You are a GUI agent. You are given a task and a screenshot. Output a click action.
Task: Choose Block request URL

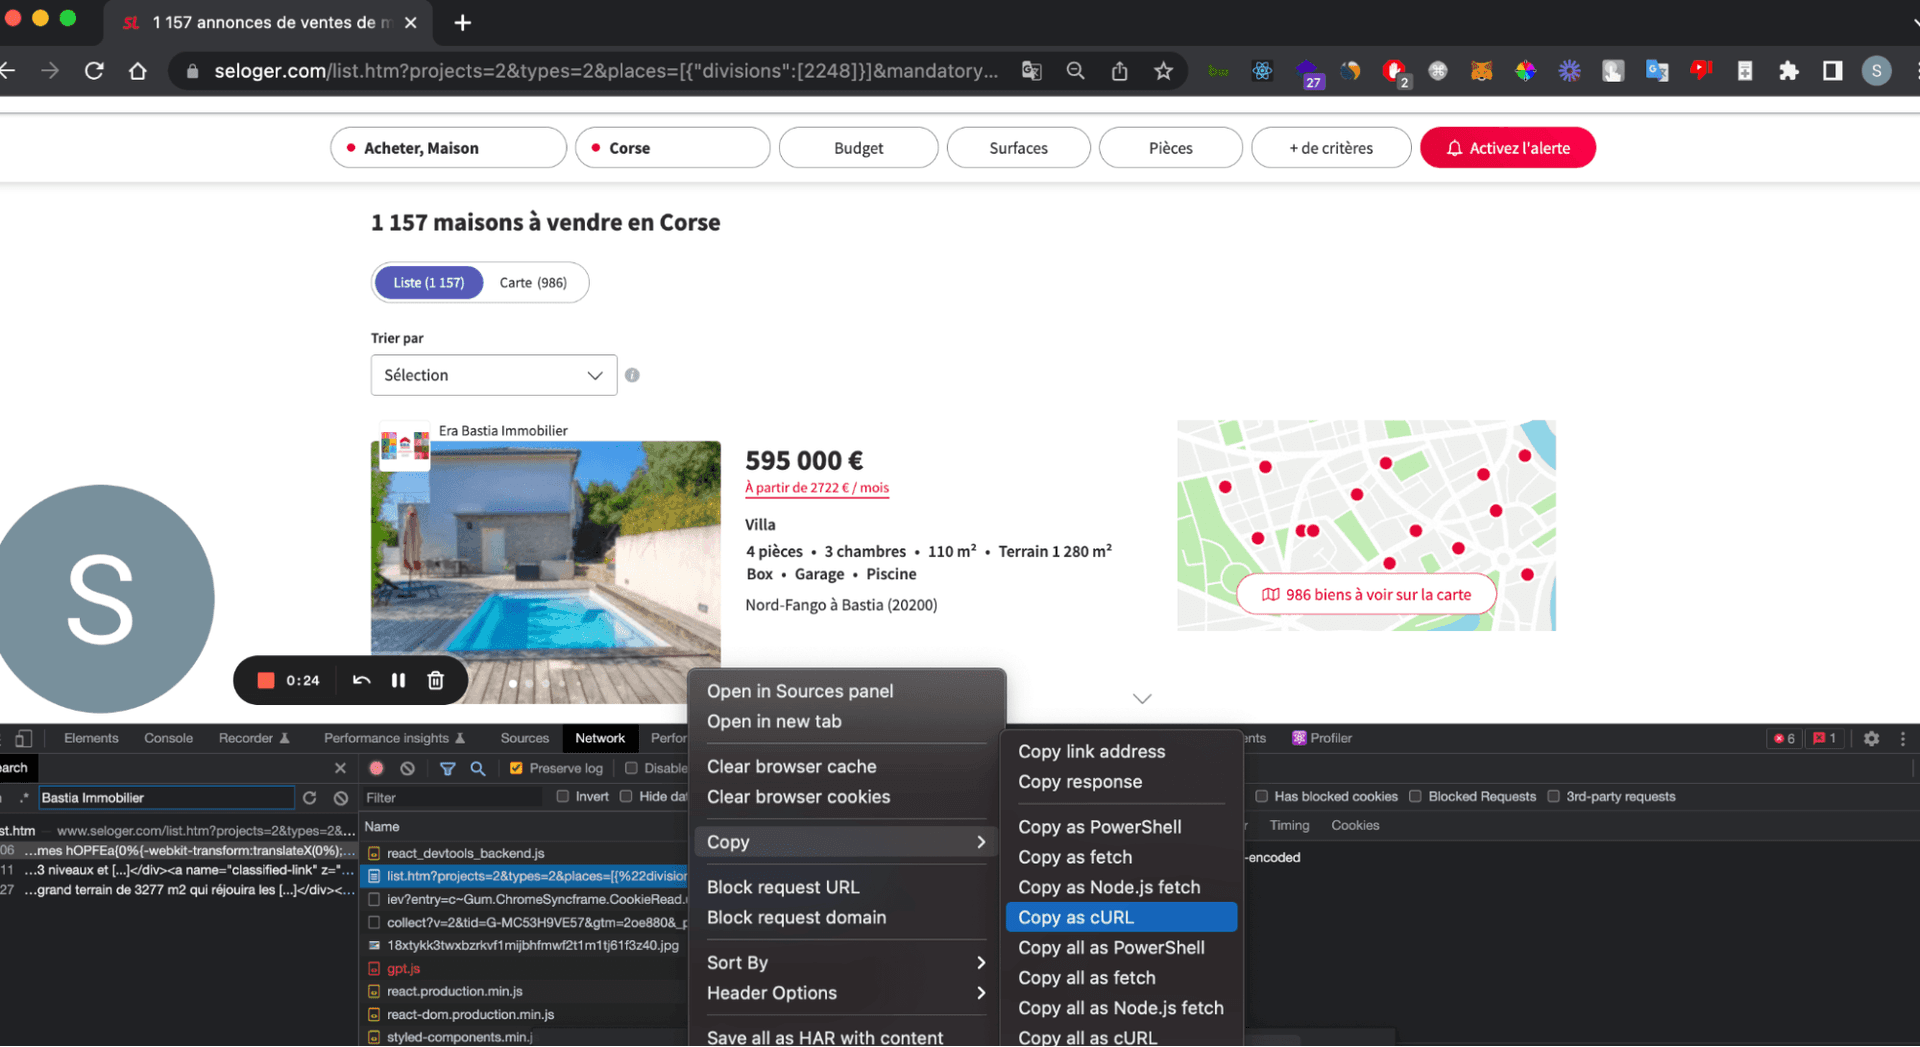coord(847,888)
